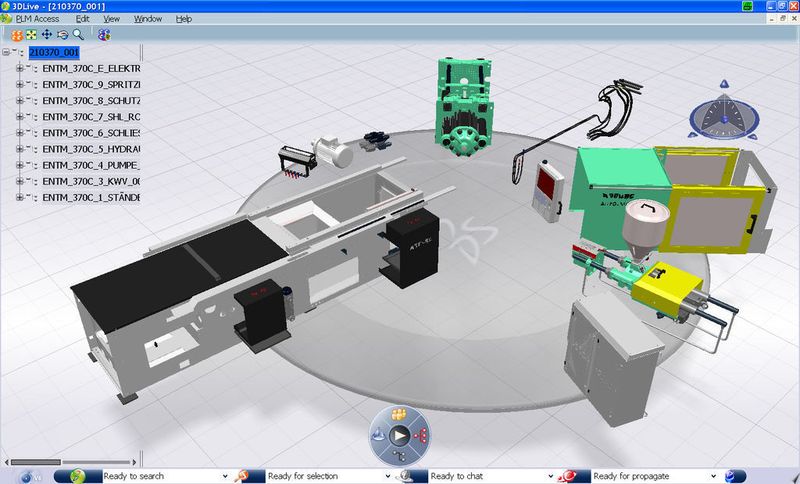This screenshot has width=800, height=484.
Task: Click the tree panel horizontal scrollbar
Action: pos(70,462)
